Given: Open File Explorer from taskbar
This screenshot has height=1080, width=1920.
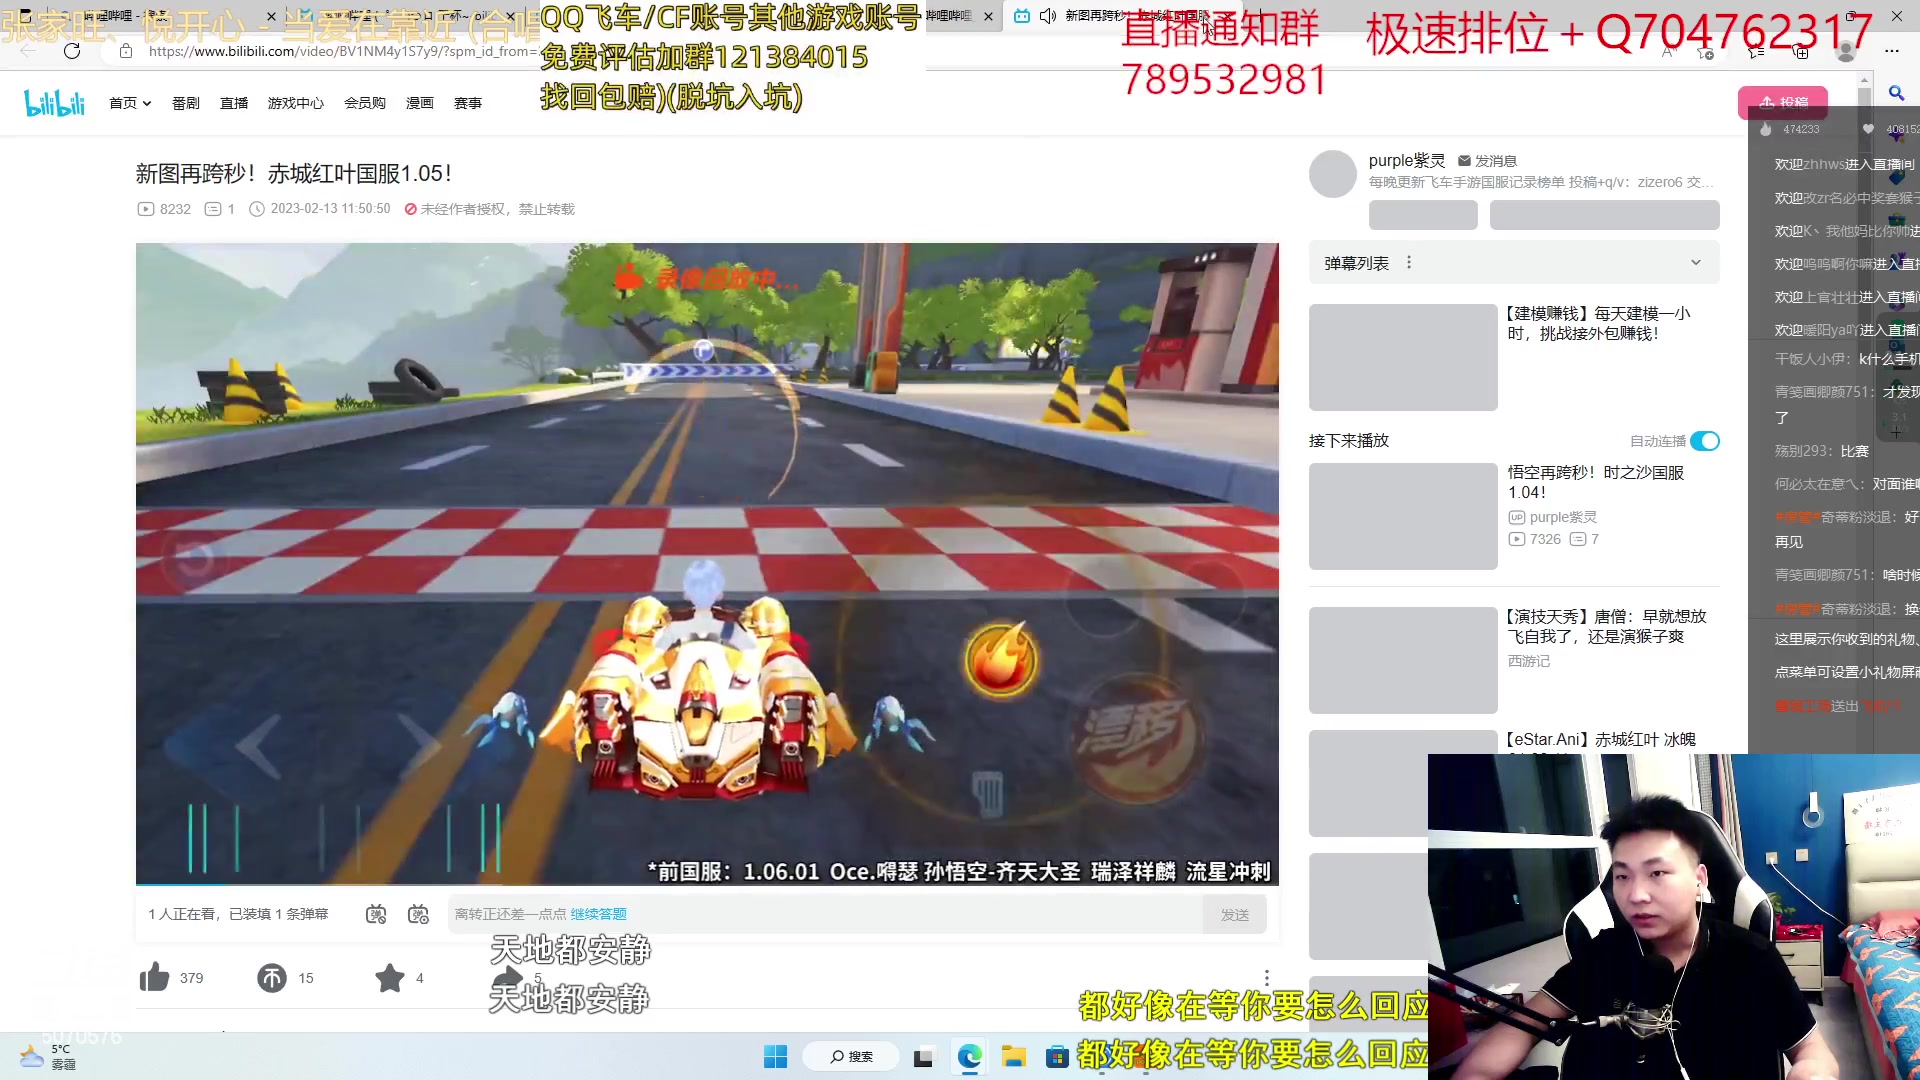Looking at the screenshot, I should point(1014,1056).
